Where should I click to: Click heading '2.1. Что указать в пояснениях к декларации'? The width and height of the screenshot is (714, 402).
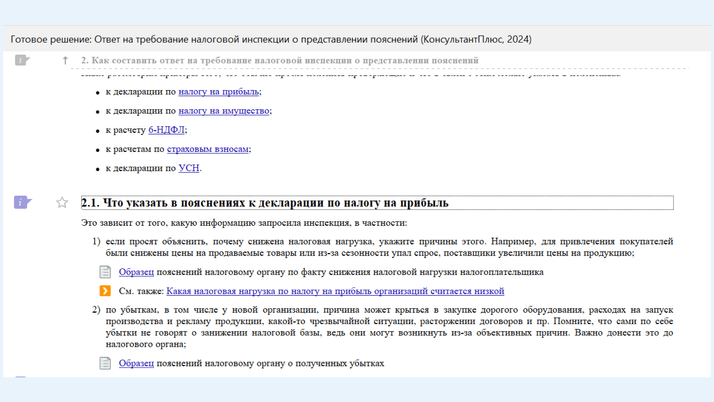click(x=265, y=203)
